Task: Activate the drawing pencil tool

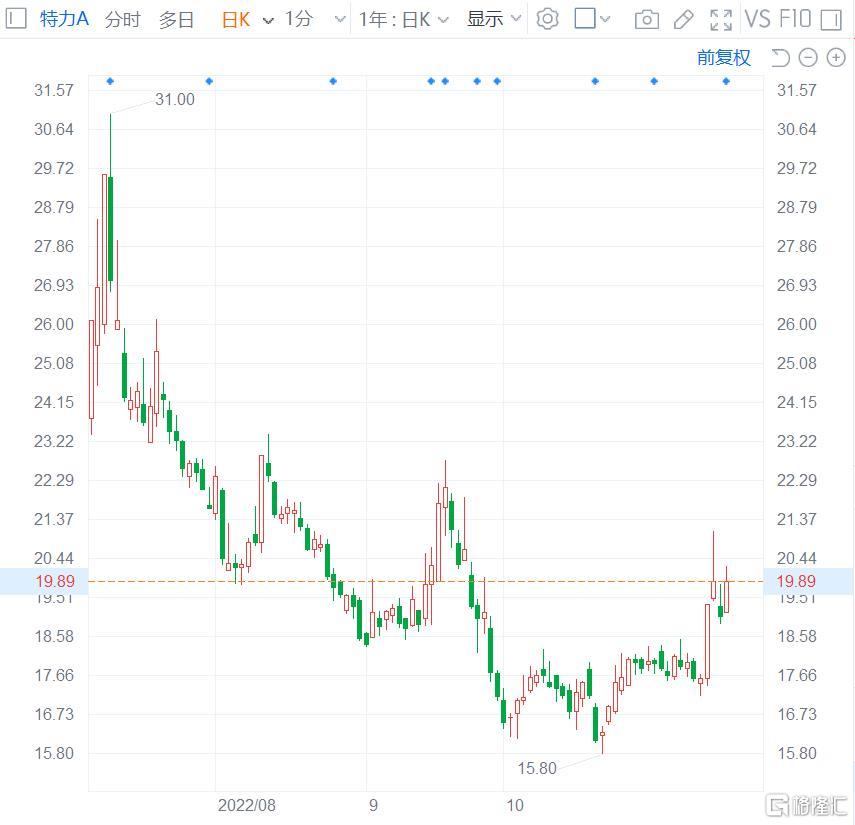Action: [x=684, y=20]
